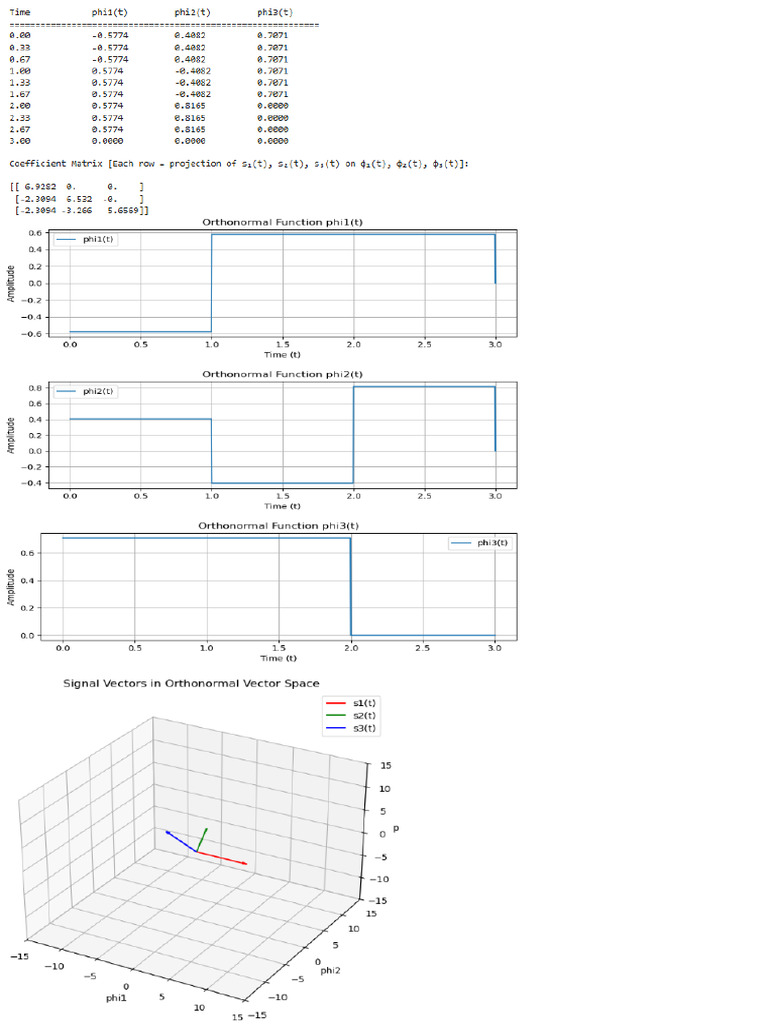The width and height of the screenshot is (768, 1024).
Task: Click the red s1 vector arrow
Action: click(x=222, y=858)
